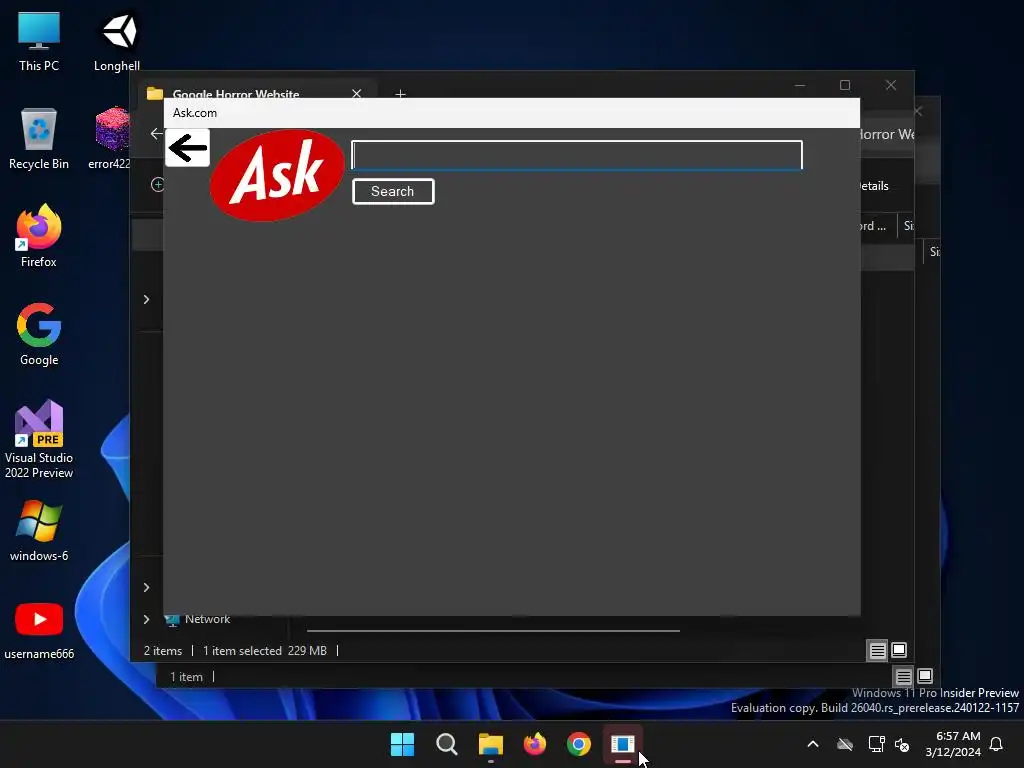Expand the navigation chevron just above Network

[x=146, y=588]
